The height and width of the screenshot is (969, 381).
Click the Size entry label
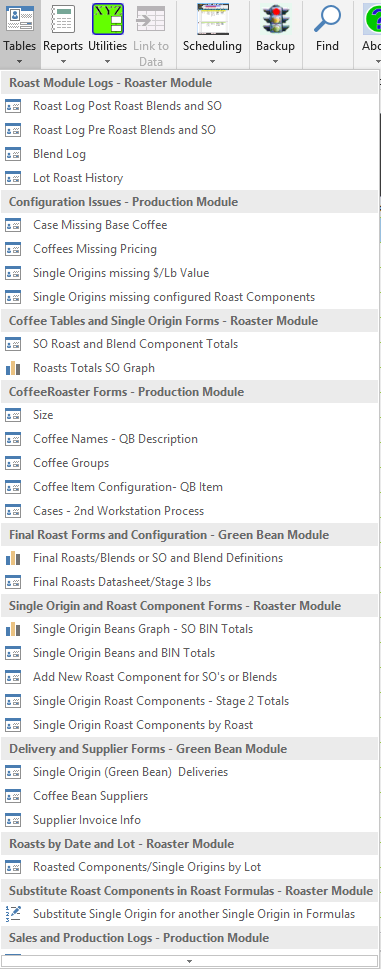43,415
